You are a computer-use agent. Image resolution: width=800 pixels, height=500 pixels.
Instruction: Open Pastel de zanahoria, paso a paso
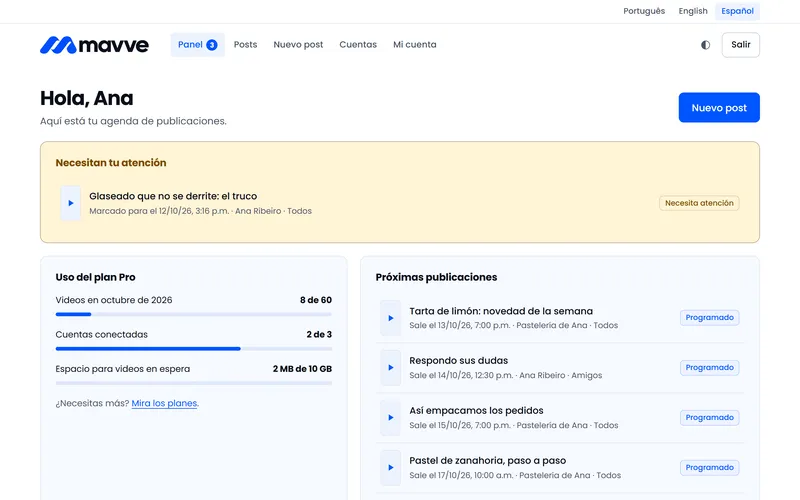(488, 461)
